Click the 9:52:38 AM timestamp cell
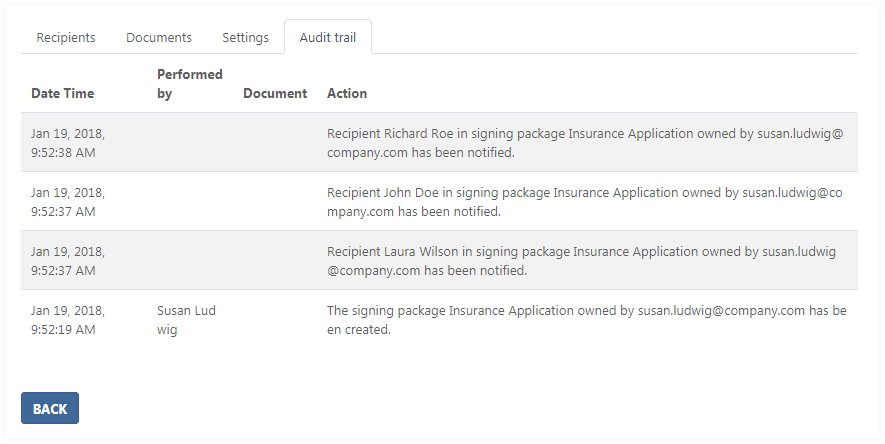This screenshot has height=444, width=885. tap(68, 143)
